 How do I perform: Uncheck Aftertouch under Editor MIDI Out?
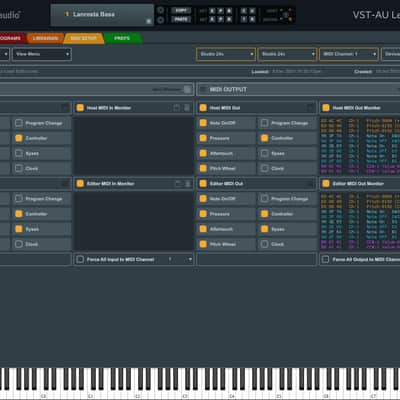point(203,229)
